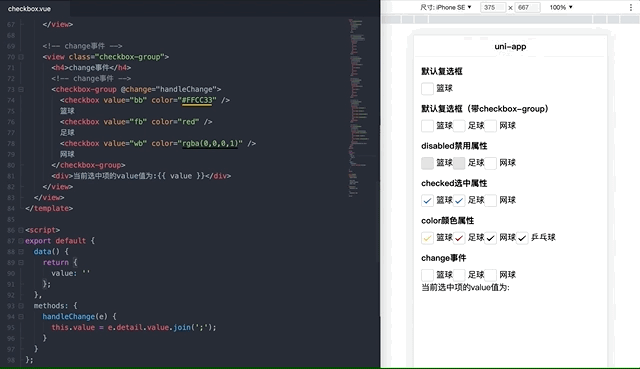Screen dimensions: 640x369
Task: Click the closing template tag on line 84
Action: click(x=49, y=209)
